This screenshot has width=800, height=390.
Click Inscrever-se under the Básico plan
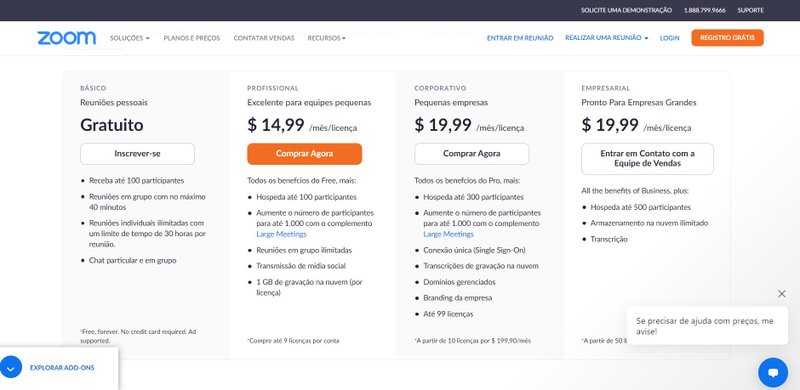pos(137,154)
